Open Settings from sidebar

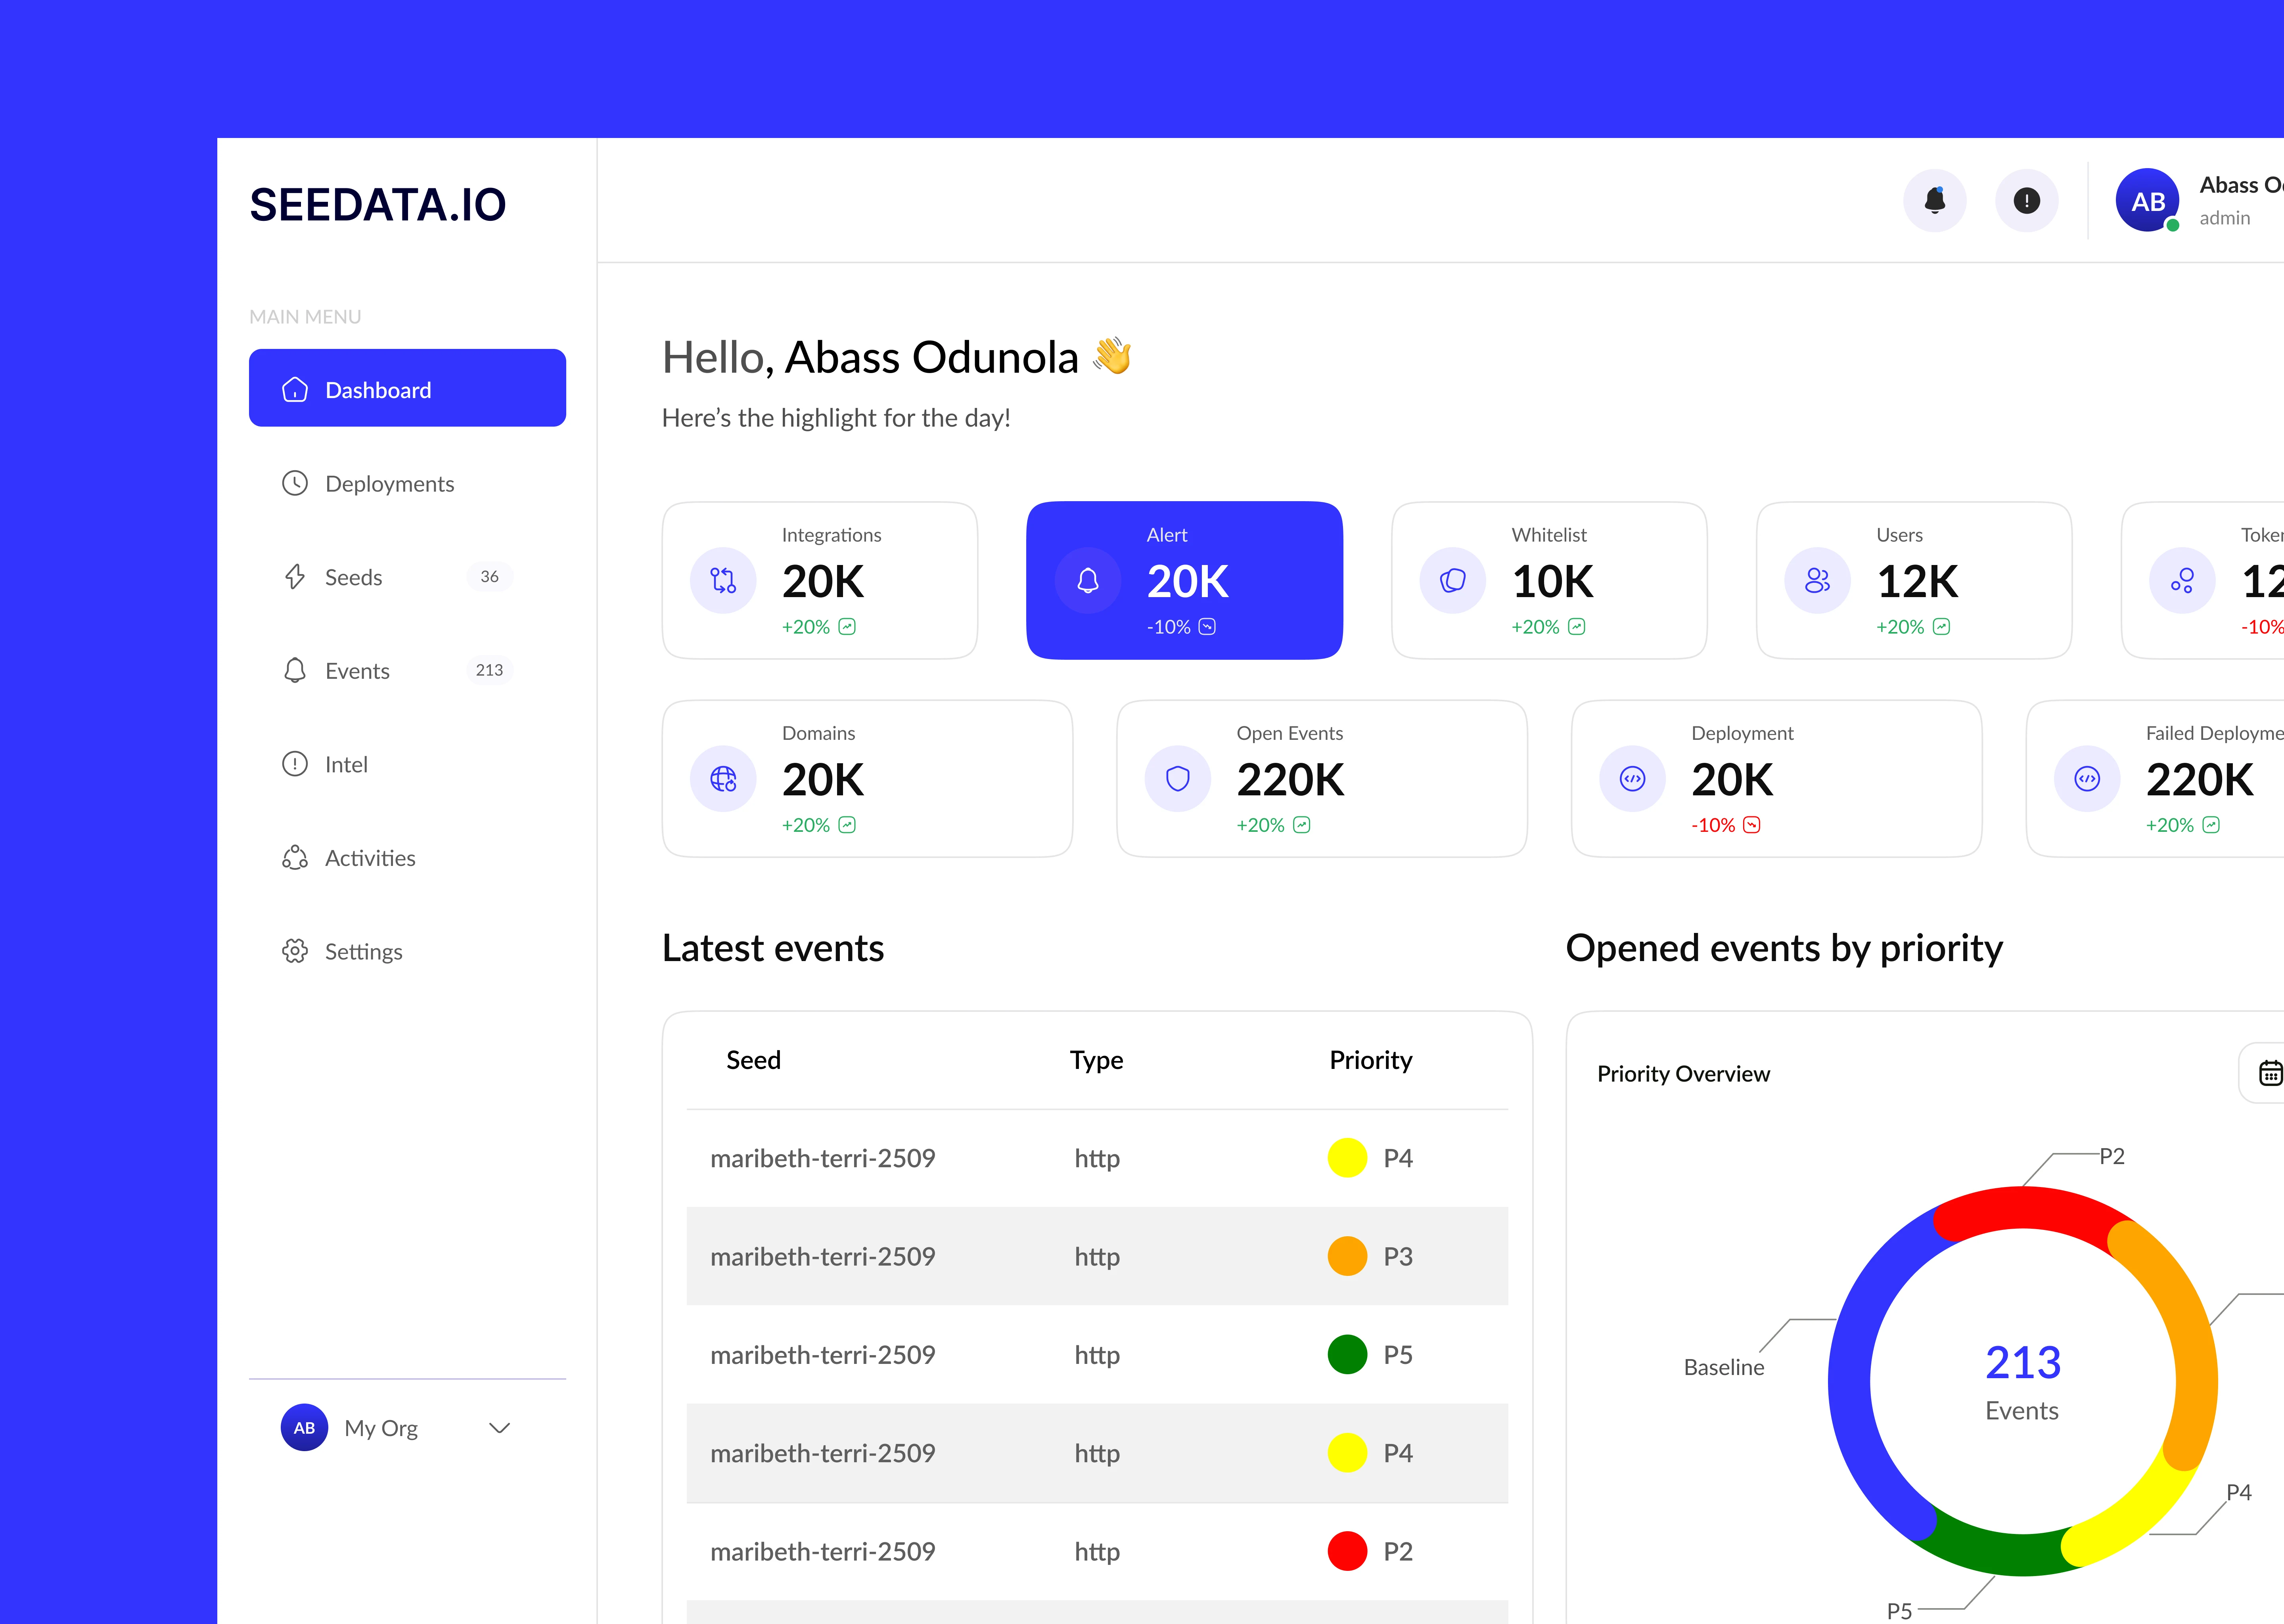363,952
